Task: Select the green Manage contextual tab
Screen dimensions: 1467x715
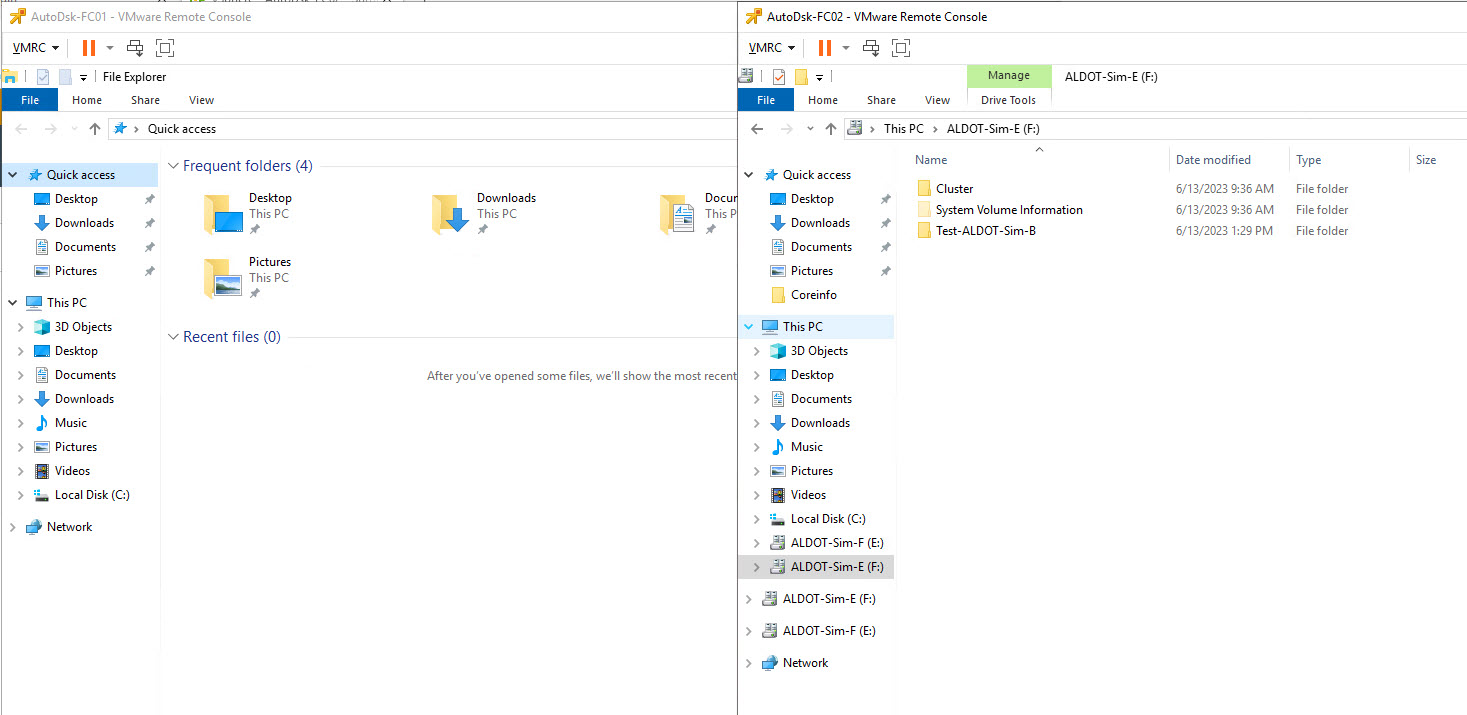Action: 1009,76
